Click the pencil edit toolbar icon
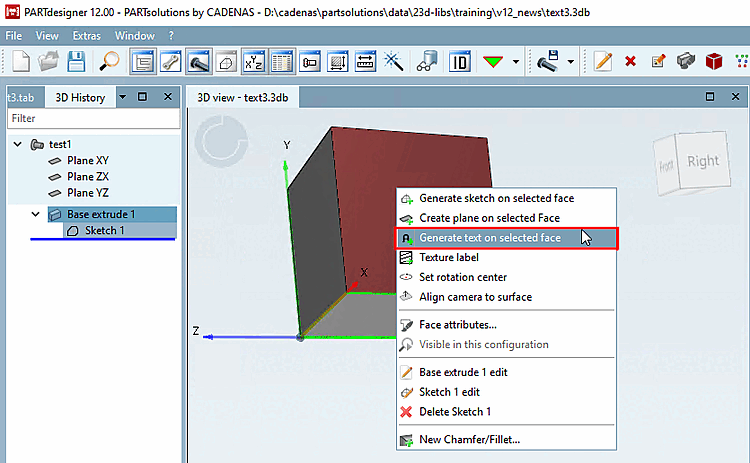750x463 pixels. point(603,62)
